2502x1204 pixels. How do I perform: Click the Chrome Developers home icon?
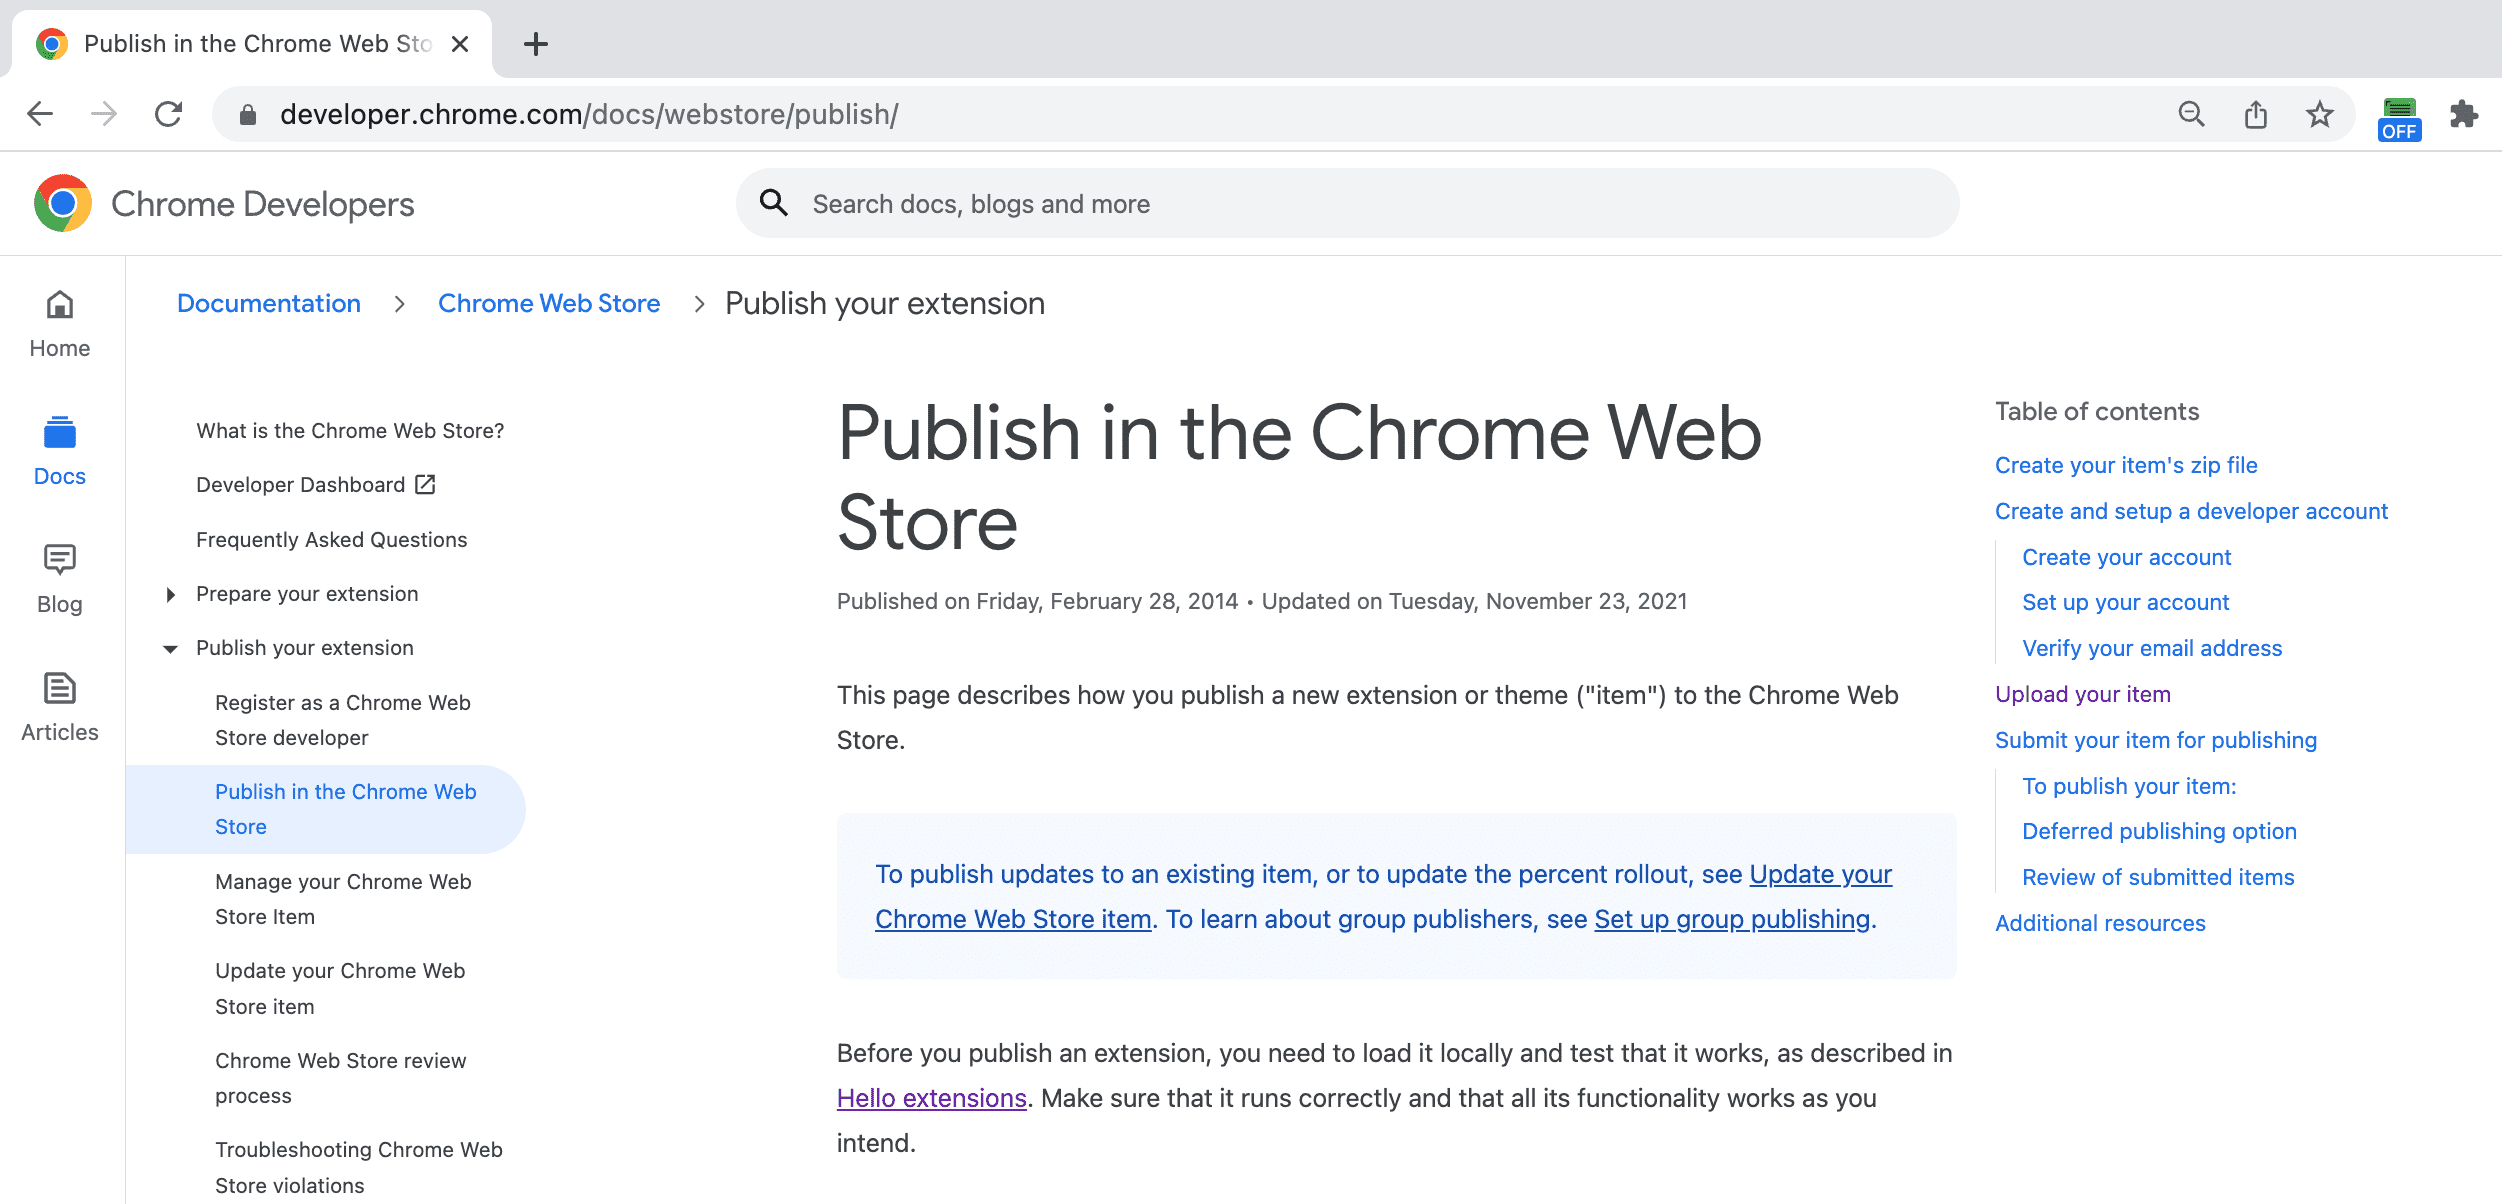pos(61,203)
